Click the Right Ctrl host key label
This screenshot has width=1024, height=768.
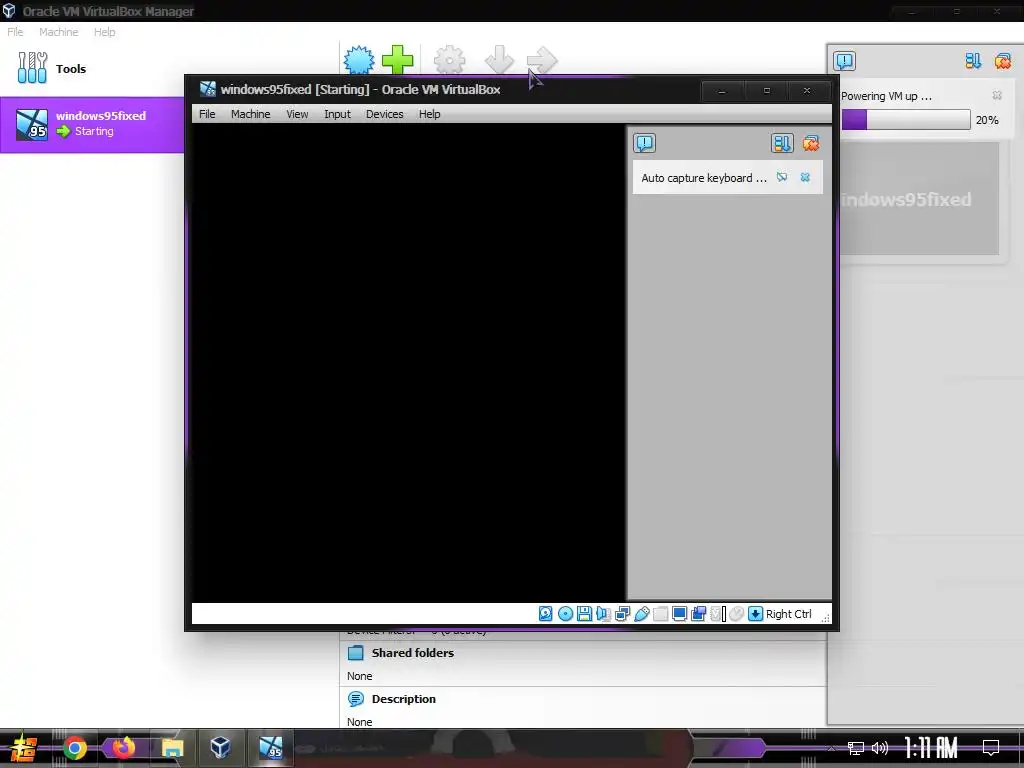pyautogui.click(x=788, y=614)
